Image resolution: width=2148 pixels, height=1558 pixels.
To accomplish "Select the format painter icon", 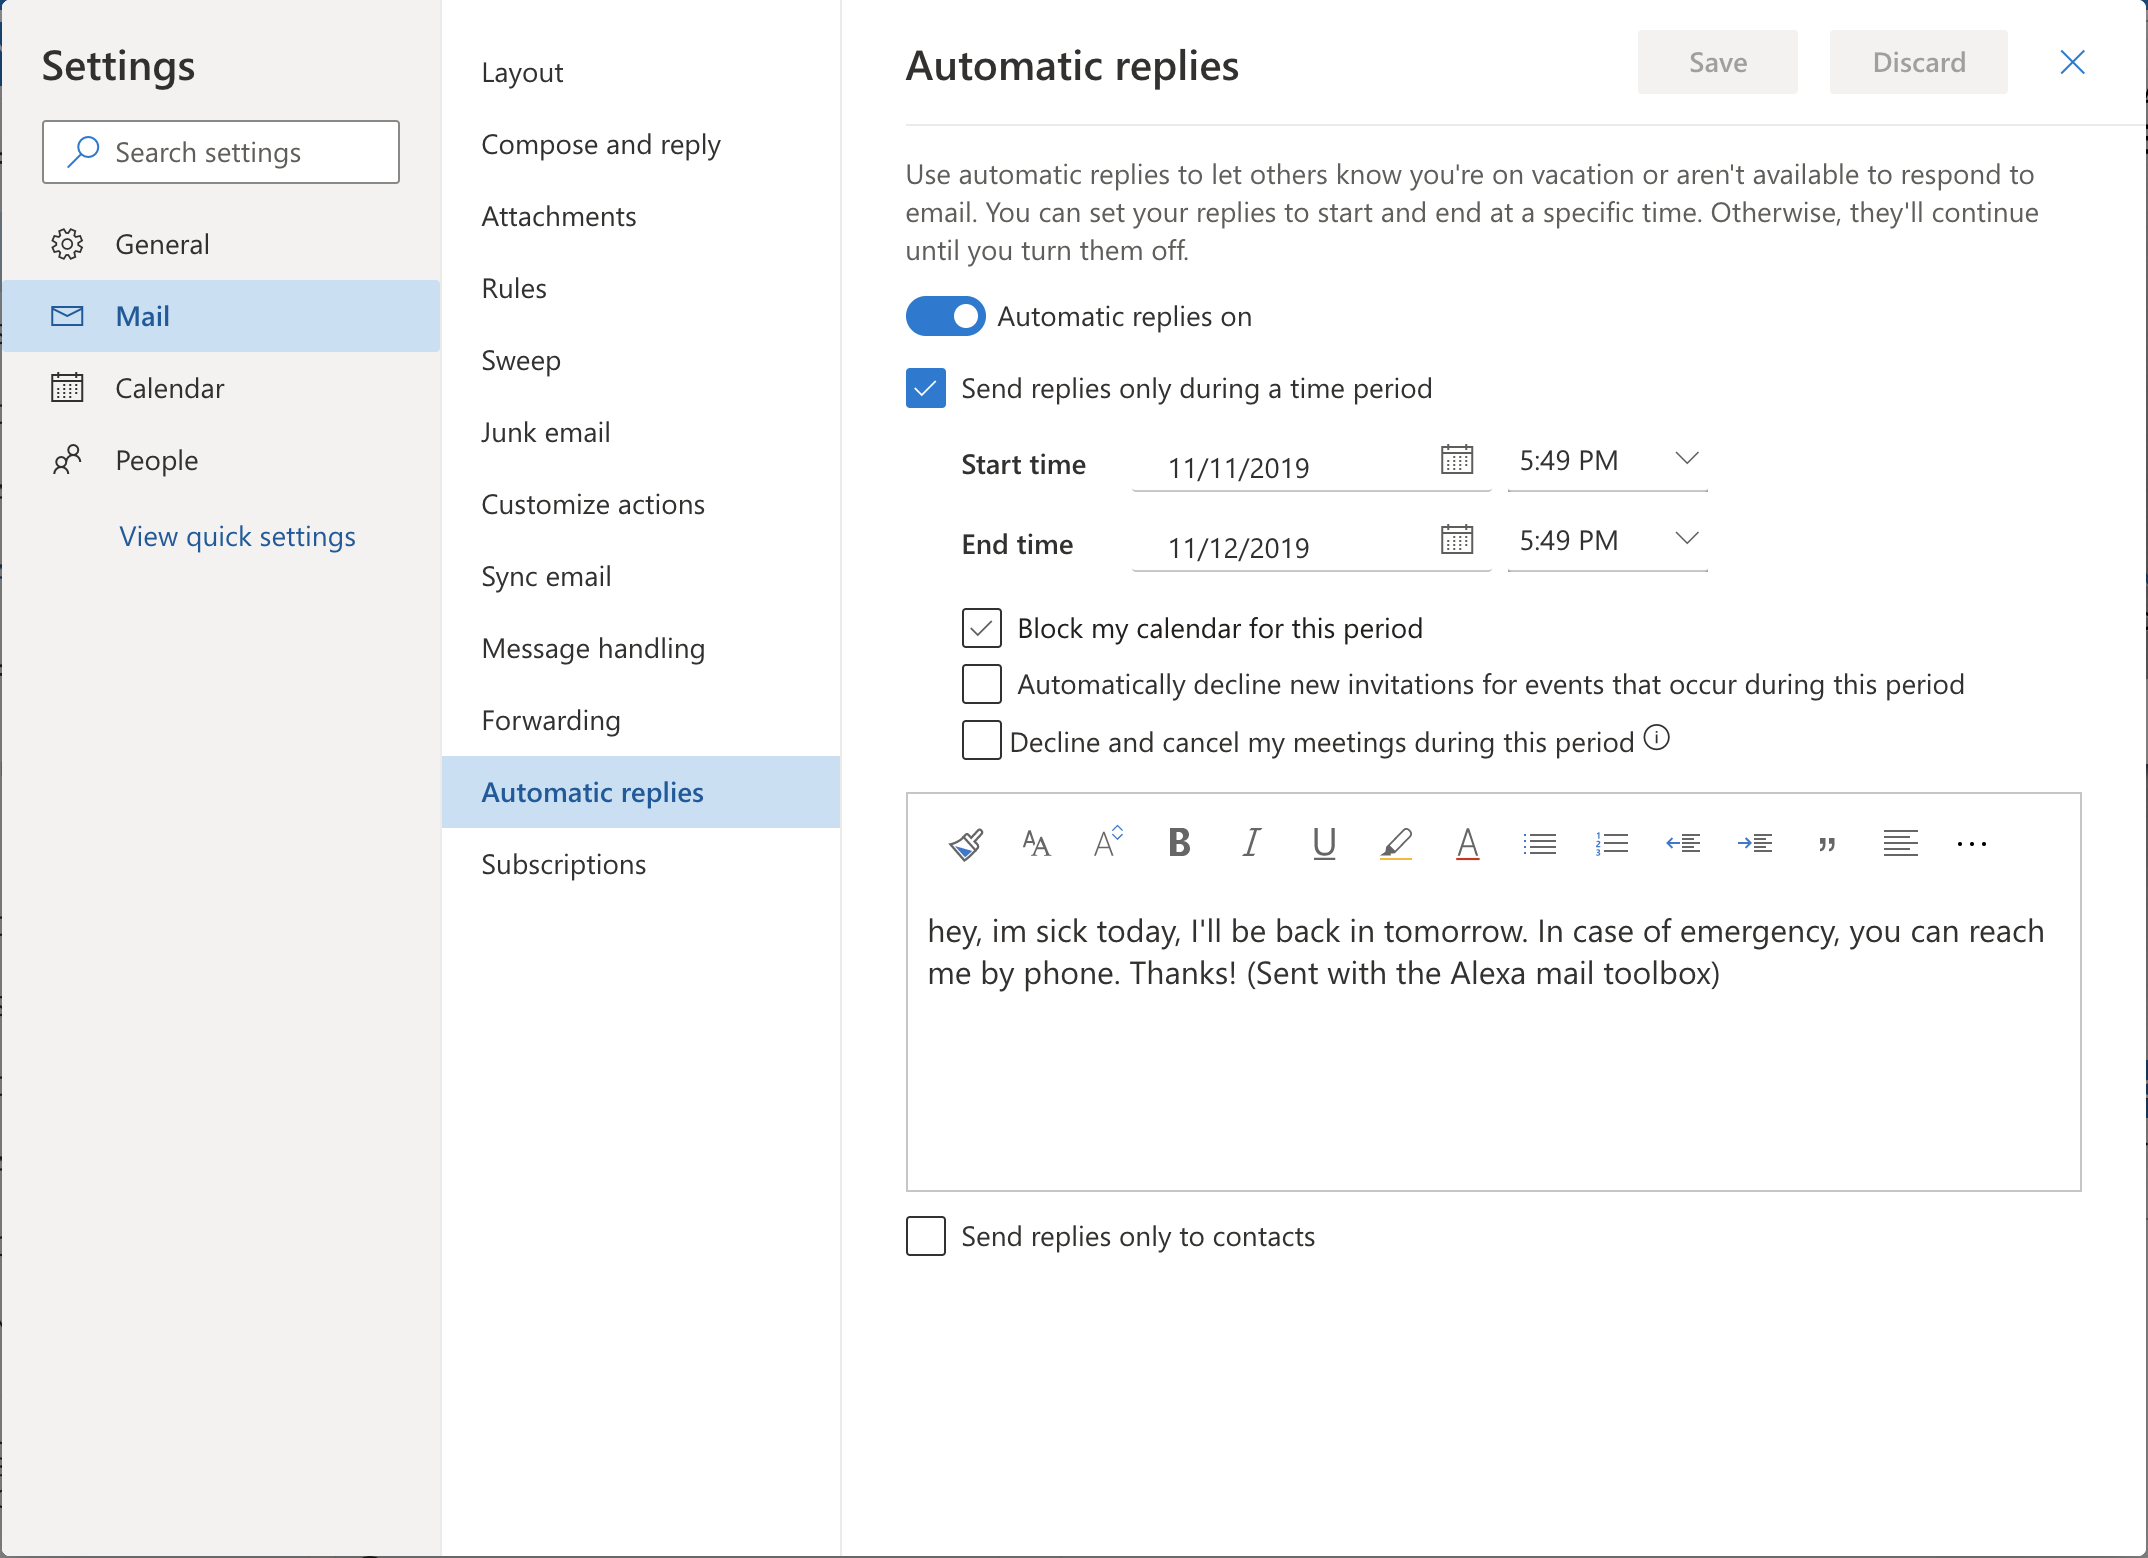I will pos(965,844).
